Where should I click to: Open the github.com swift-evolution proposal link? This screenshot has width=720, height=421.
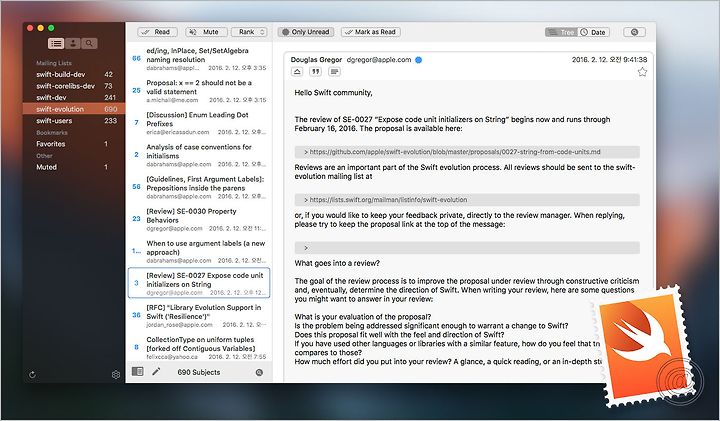pos(455,152)
